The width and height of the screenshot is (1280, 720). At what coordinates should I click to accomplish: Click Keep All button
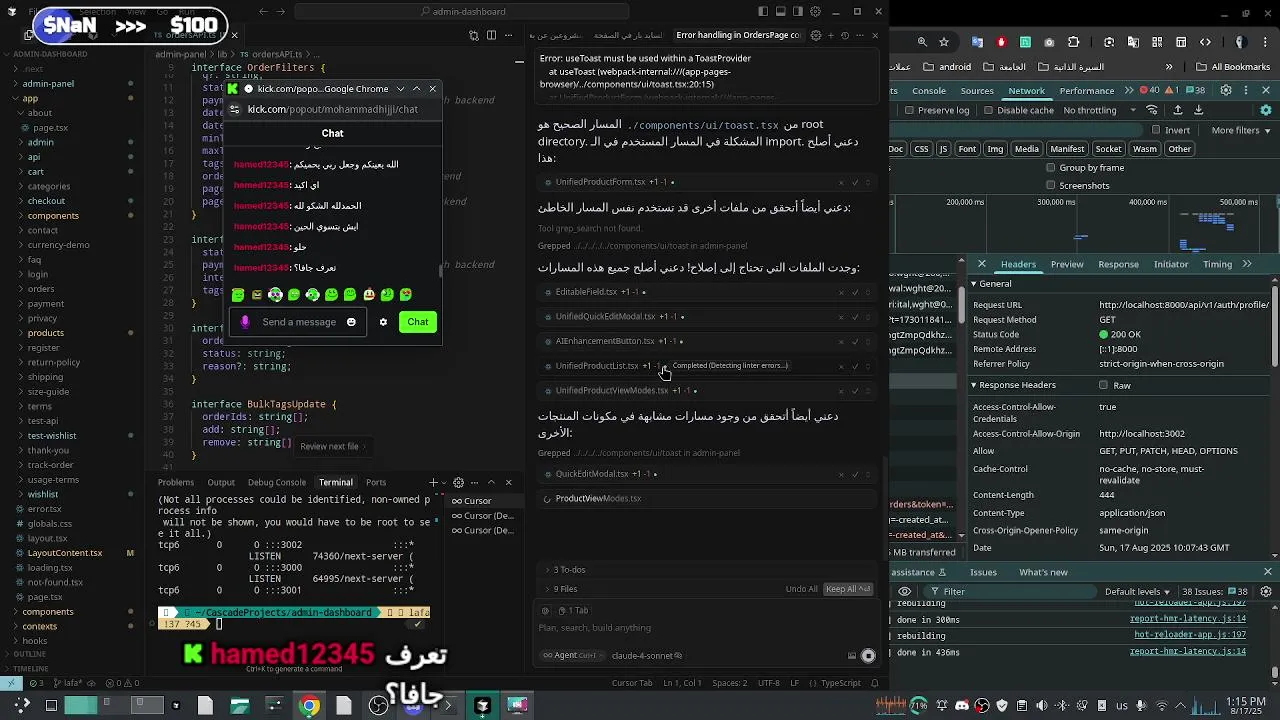(x=848, y=589)
